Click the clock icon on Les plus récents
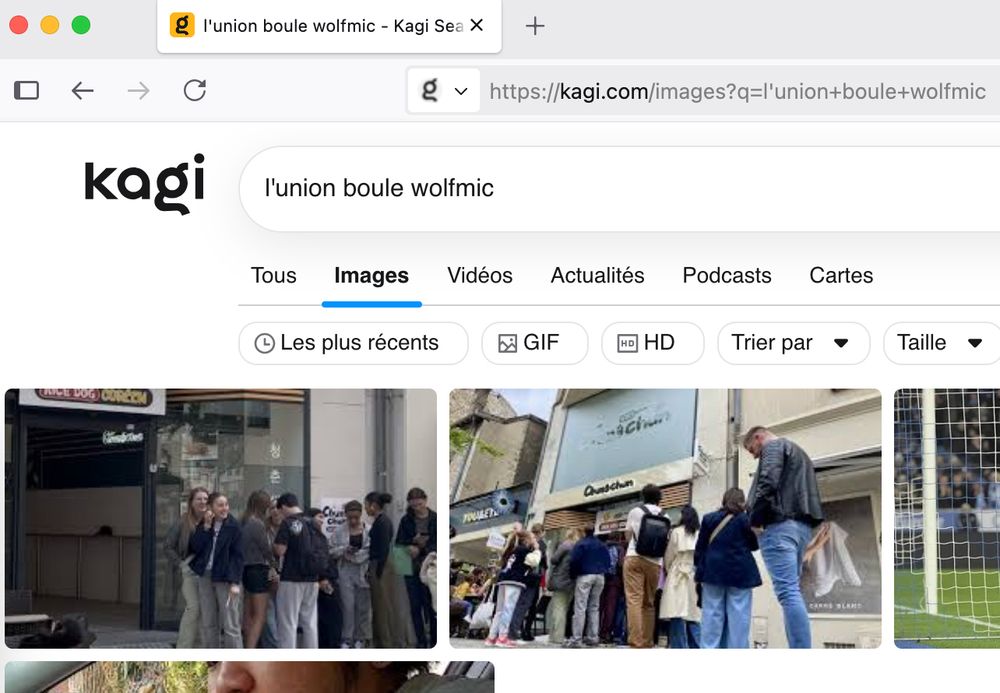This screenshot has height=693, width=1000. click(264, 343)
